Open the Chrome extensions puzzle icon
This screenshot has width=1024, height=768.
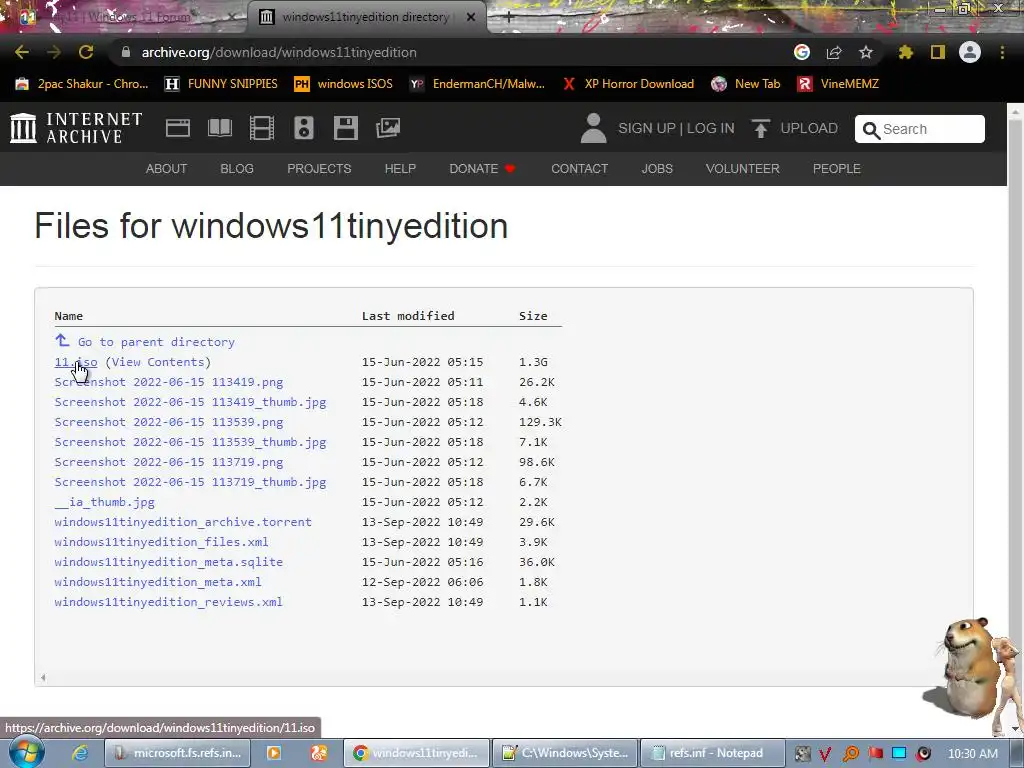[906, 52]
